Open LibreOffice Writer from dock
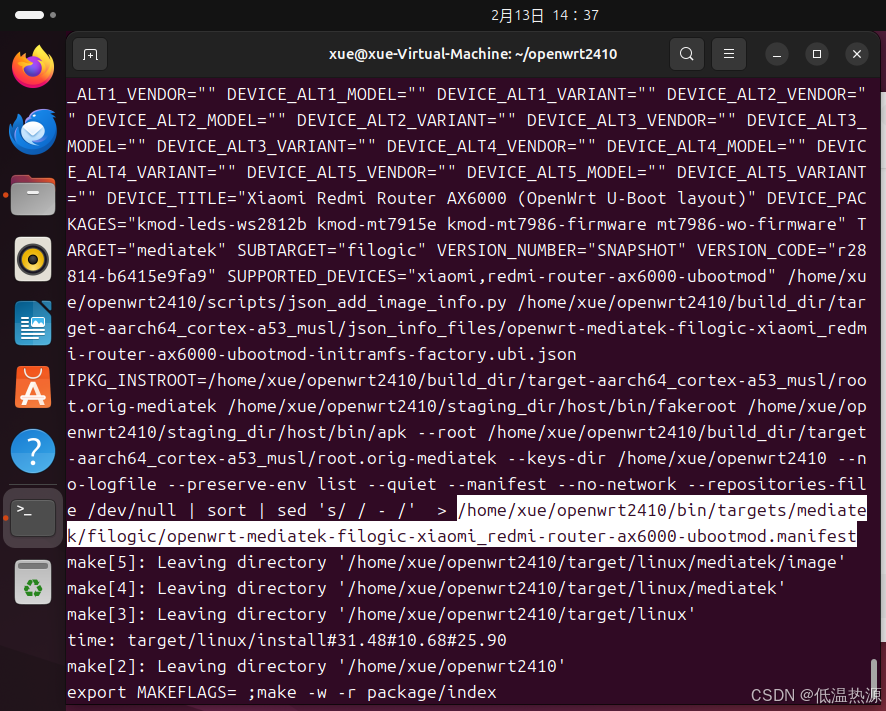The image size is (886, 711). point(33,324)
